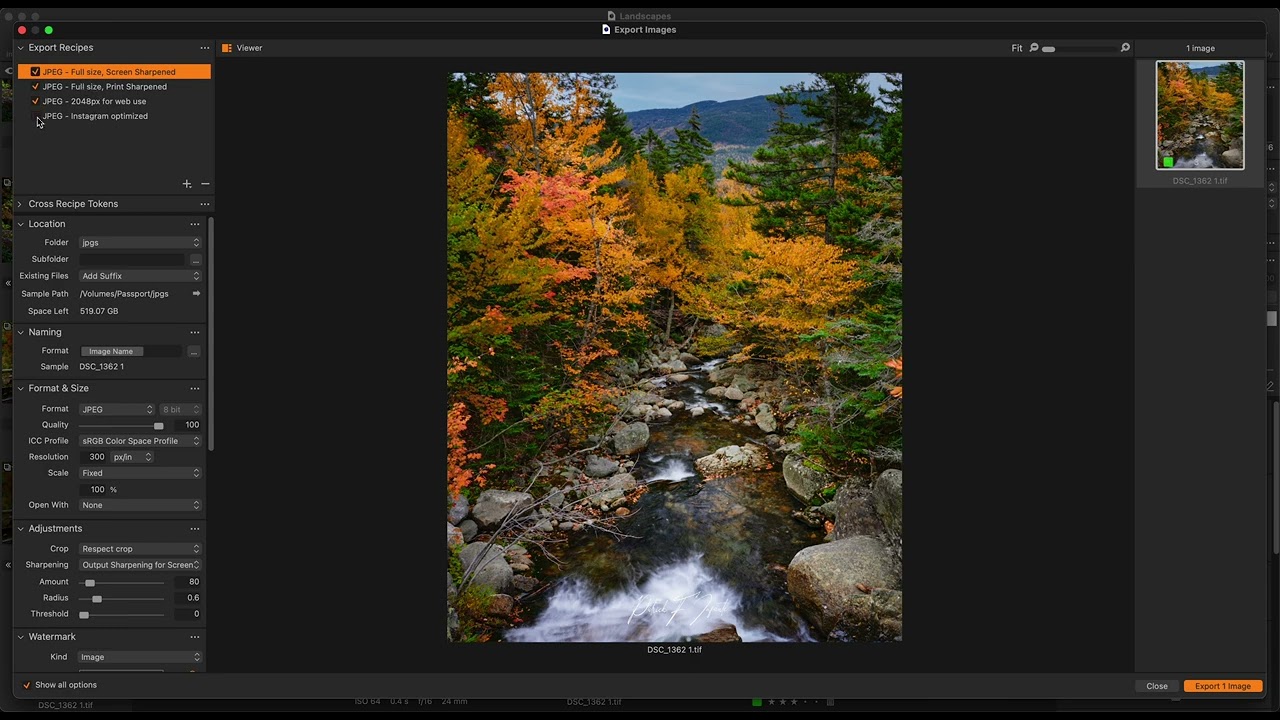Open Sharpening dropdown Output Sharpening for Screen
1280x720 pixels.
coord(140,565)
